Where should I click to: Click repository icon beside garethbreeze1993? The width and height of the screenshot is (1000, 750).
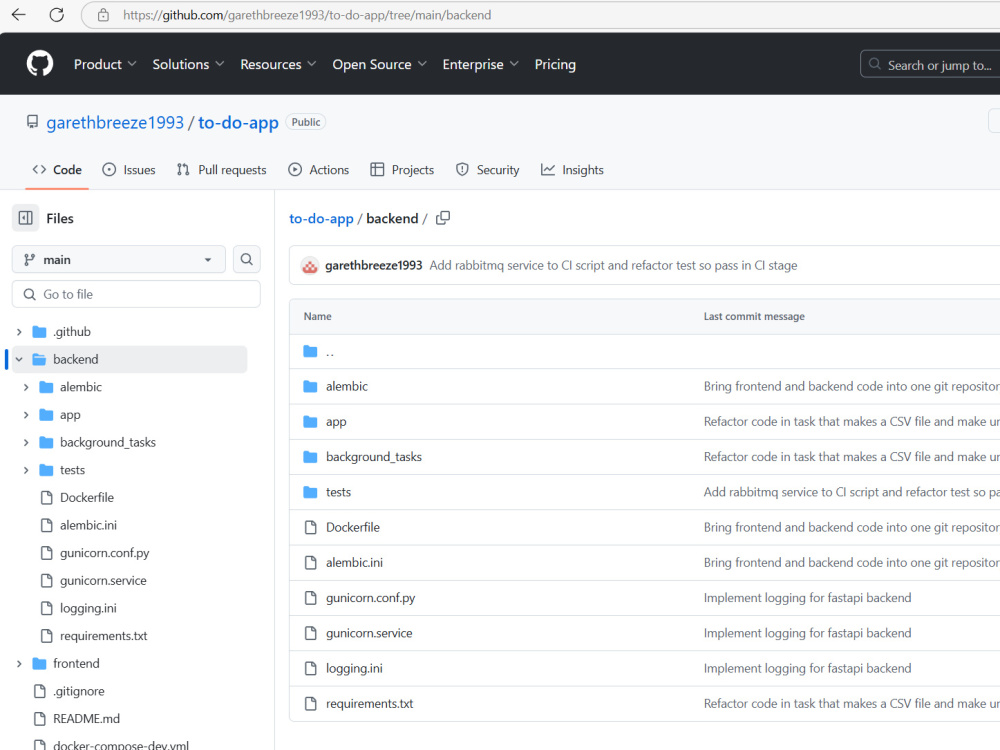[33, 122]
